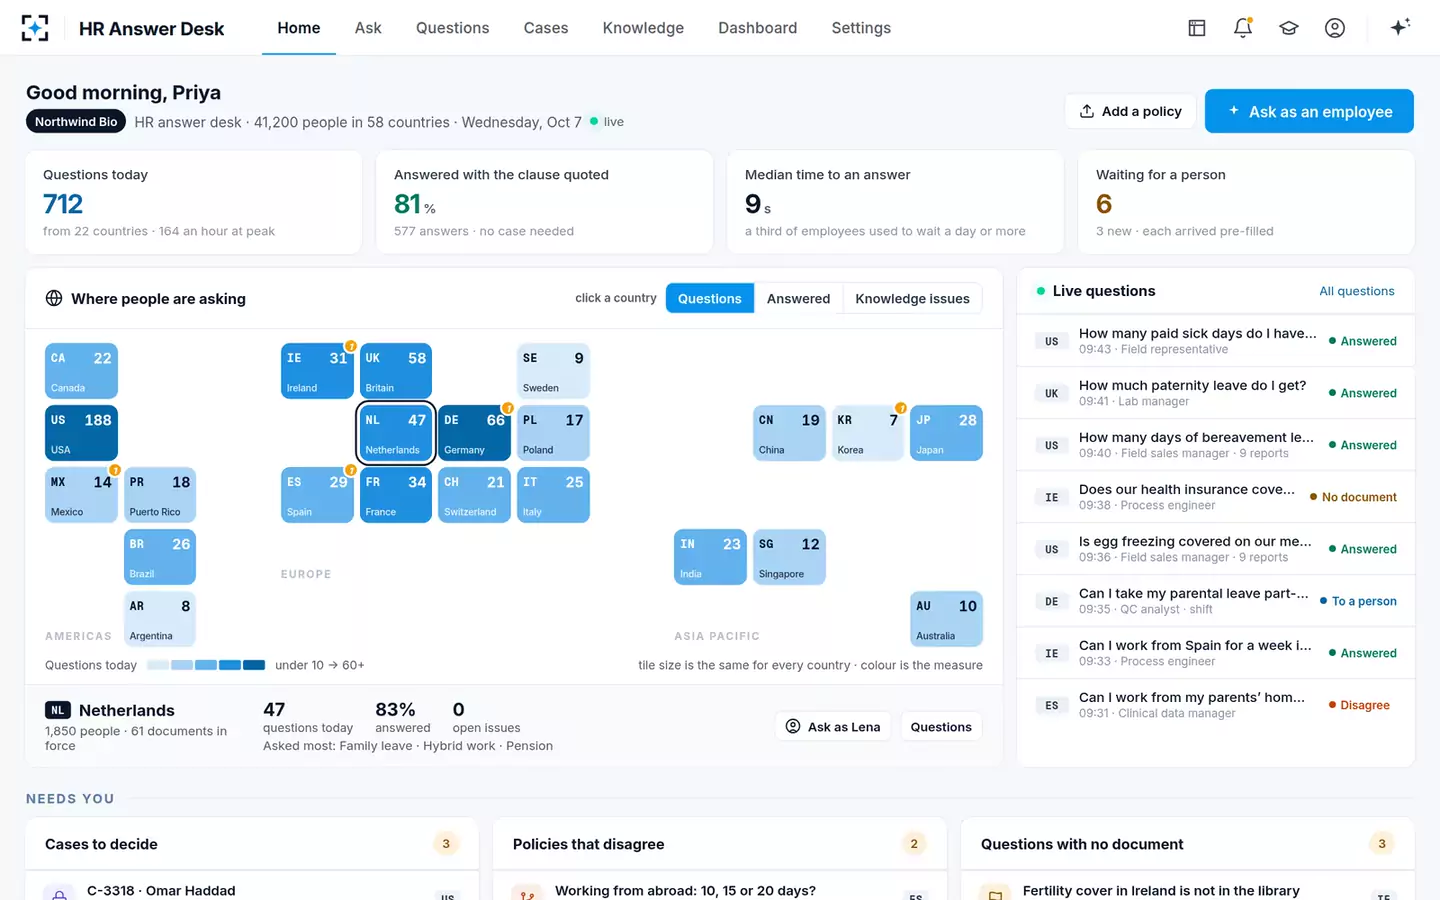
Task: Open the Knowledge tab
Action: (643, 28)
